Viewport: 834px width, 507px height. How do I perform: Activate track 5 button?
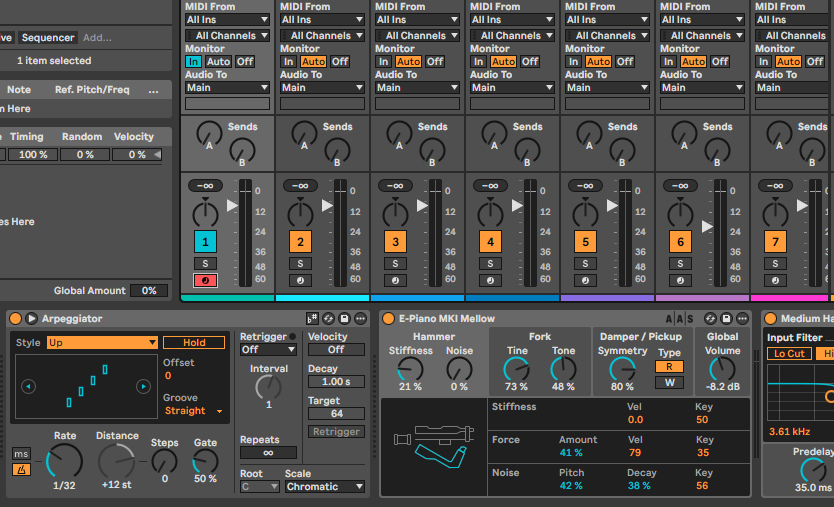click(x=586, y=242)
